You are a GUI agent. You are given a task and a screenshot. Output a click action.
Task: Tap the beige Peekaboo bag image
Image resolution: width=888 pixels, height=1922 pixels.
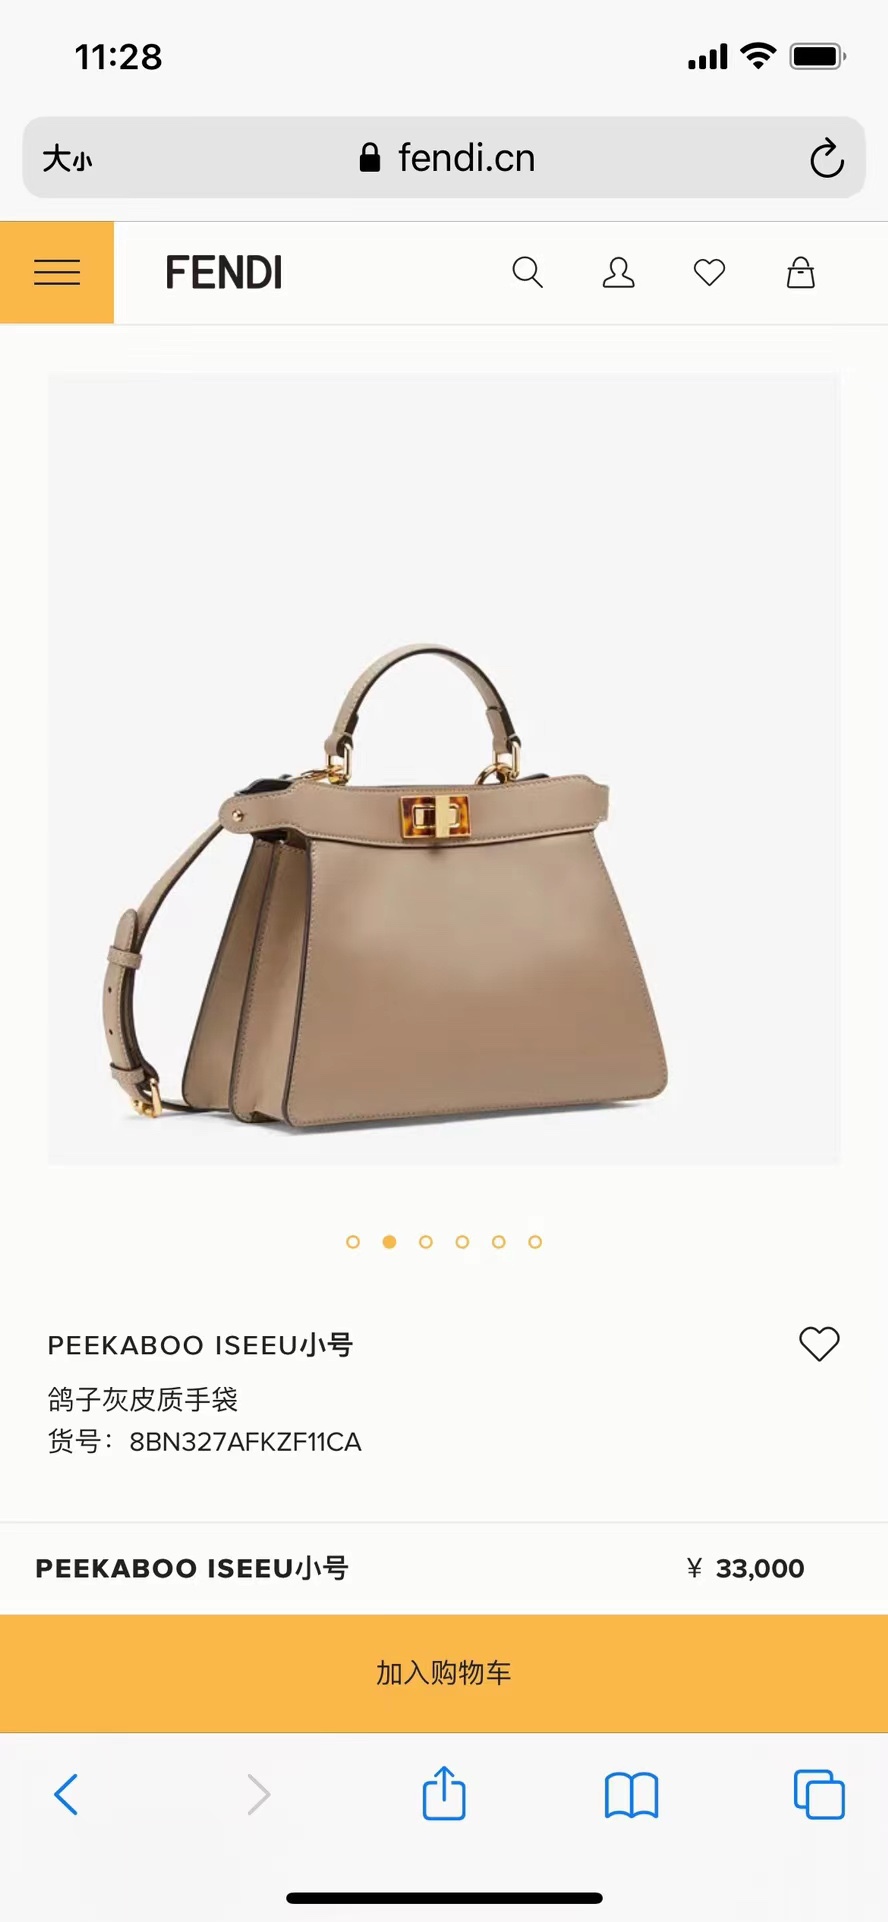point(444,769)
